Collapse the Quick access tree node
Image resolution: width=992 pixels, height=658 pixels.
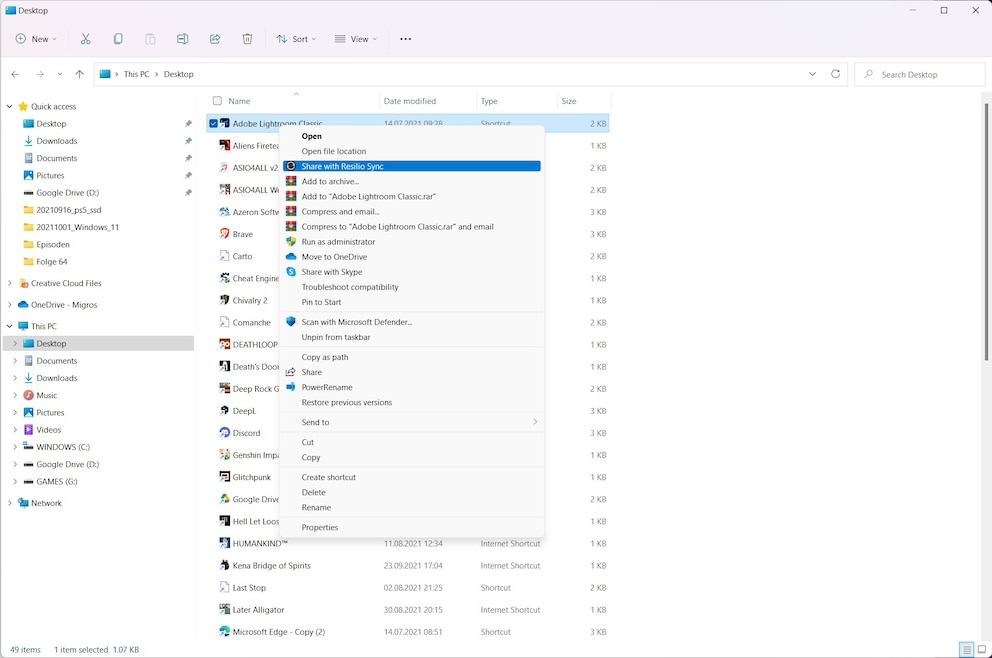(9, 106)
